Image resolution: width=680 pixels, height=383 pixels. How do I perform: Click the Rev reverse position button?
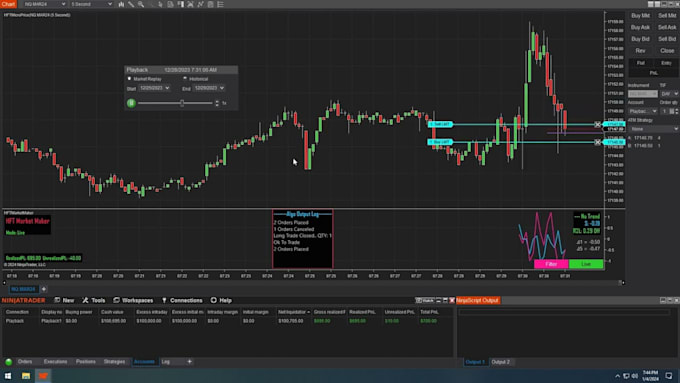click(x=641, y=51)
